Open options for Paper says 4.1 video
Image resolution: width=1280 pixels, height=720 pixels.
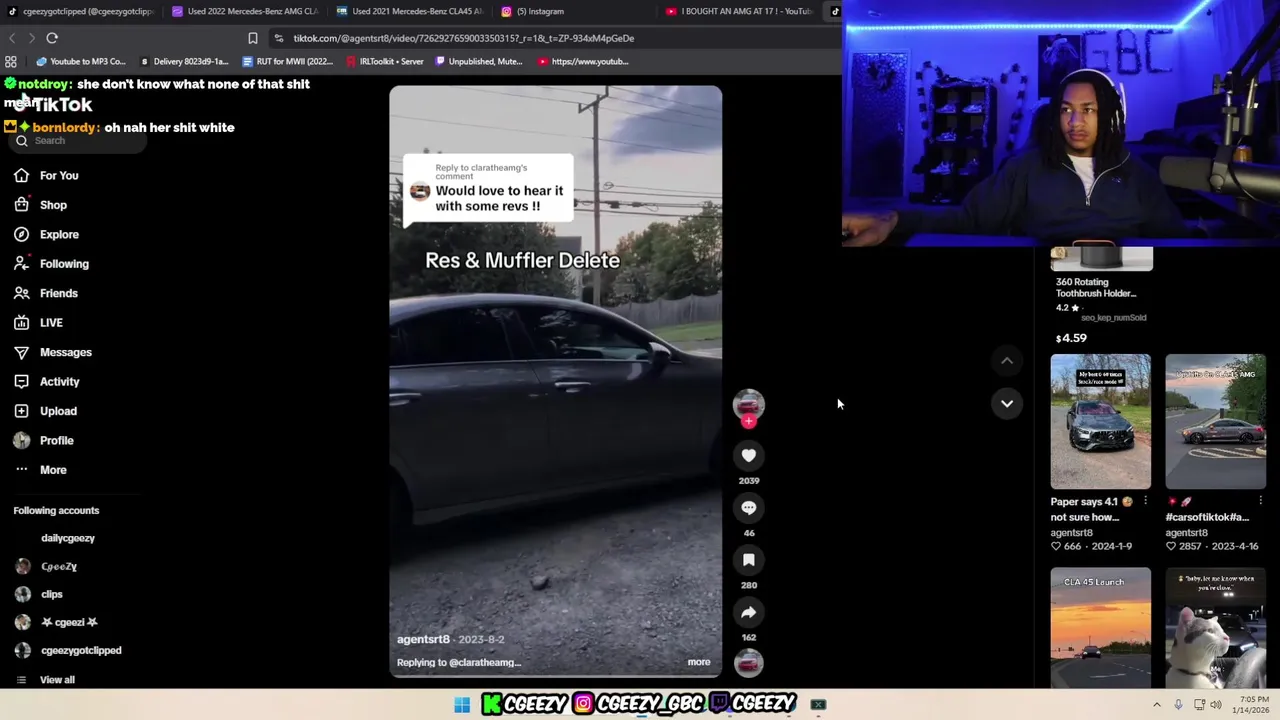coord(1145,501)
